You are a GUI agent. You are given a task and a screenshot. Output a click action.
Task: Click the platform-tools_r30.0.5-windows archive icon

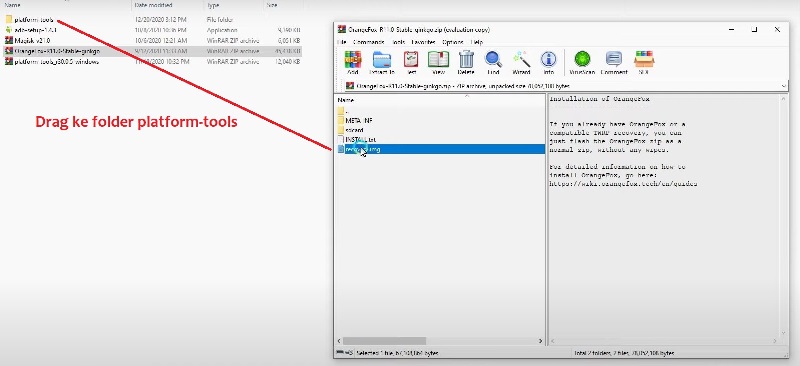(9, 62)
